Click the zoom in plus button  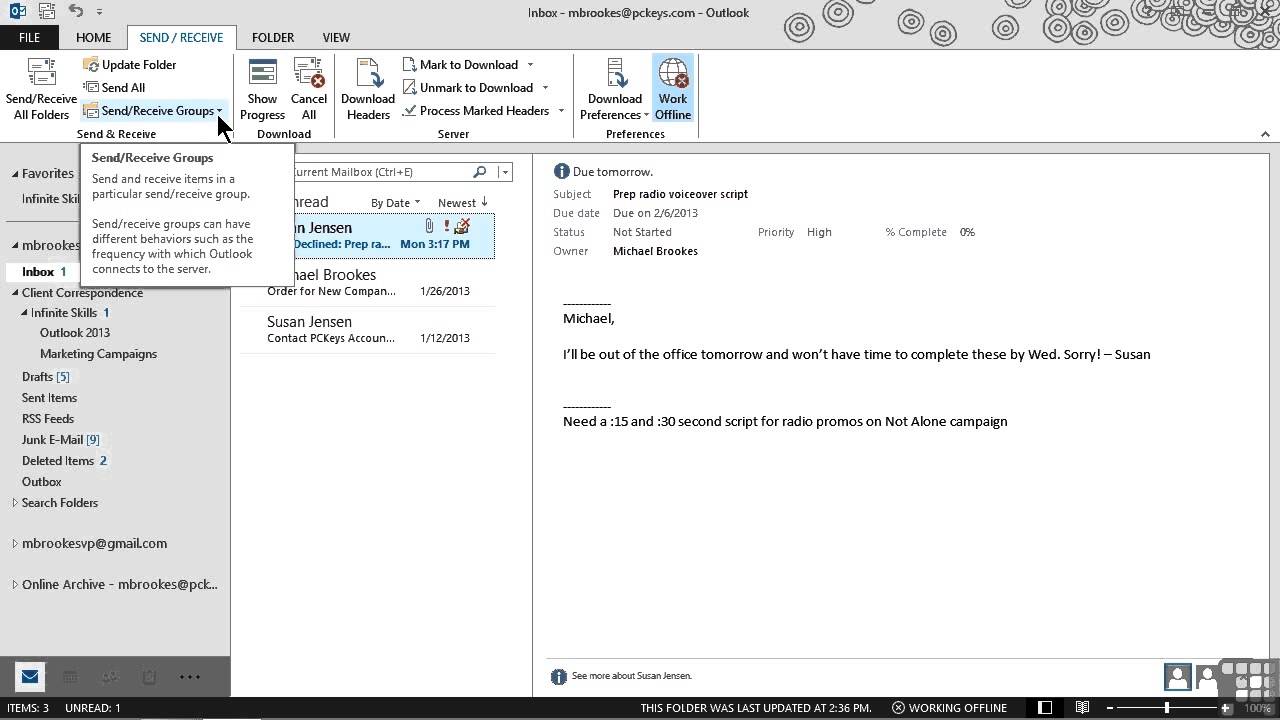click(1226, 708)
